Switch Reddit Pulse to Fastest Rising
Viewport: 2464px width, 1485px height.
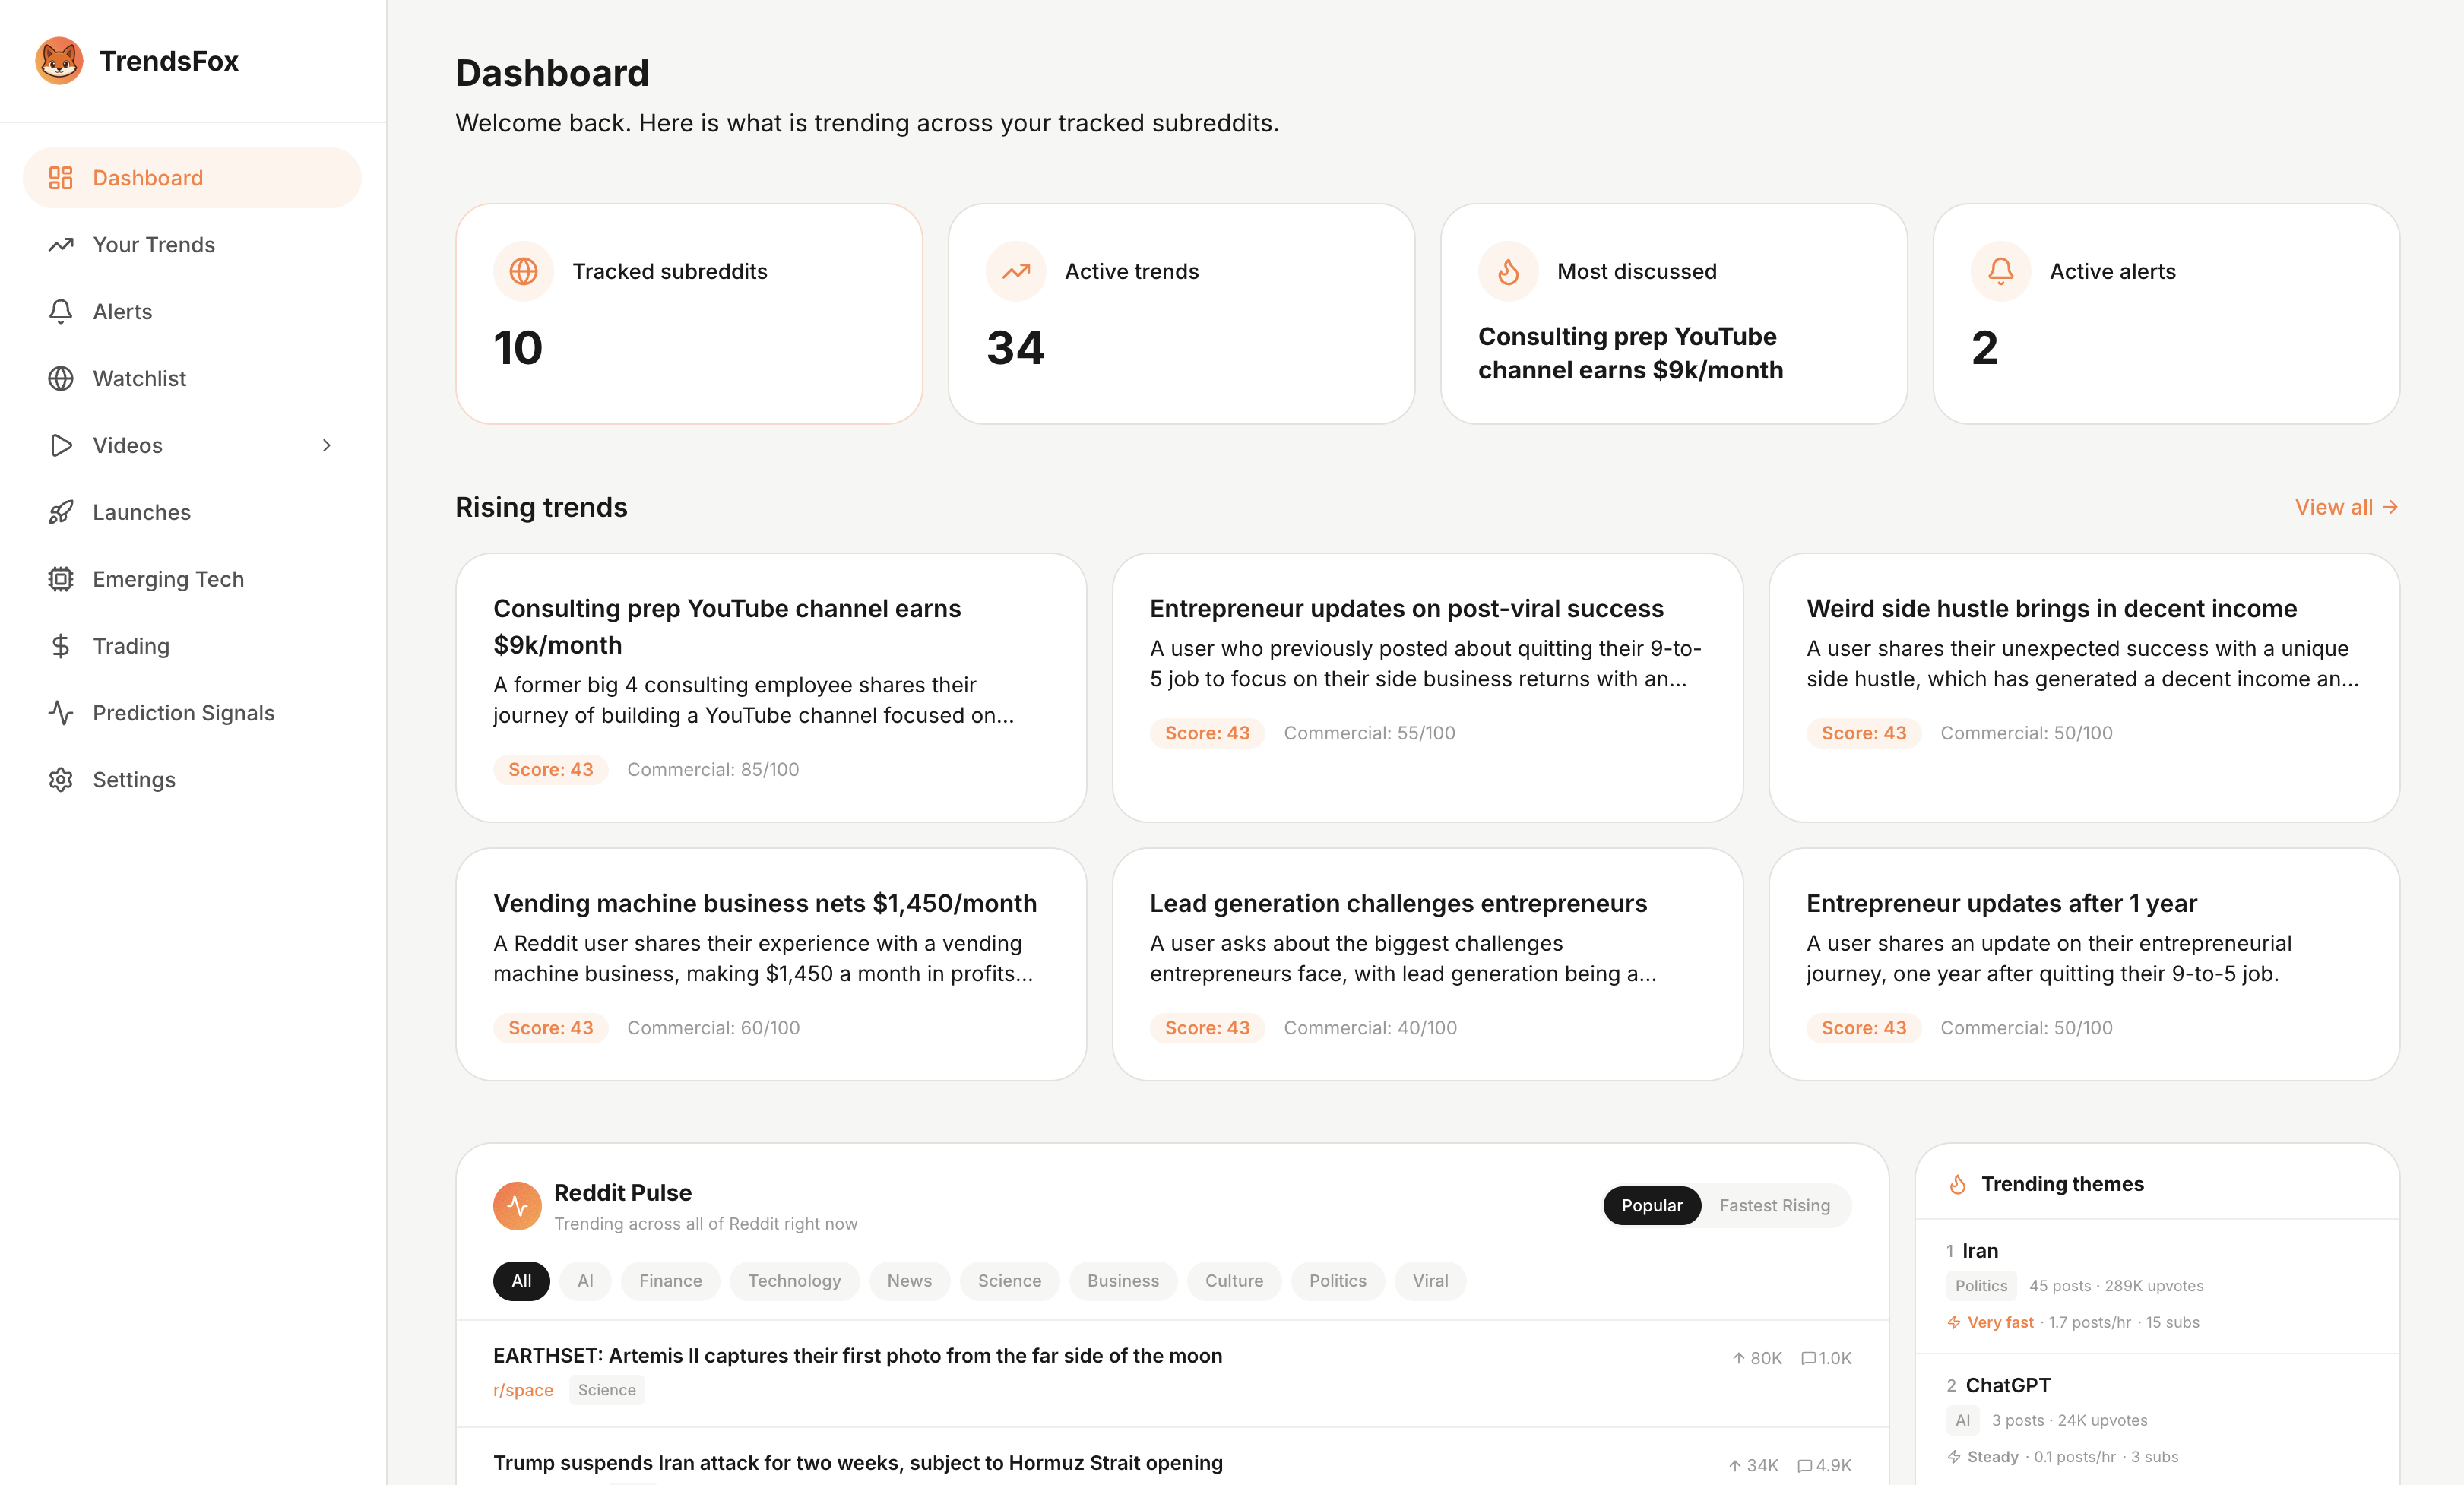point(1774,1206)
